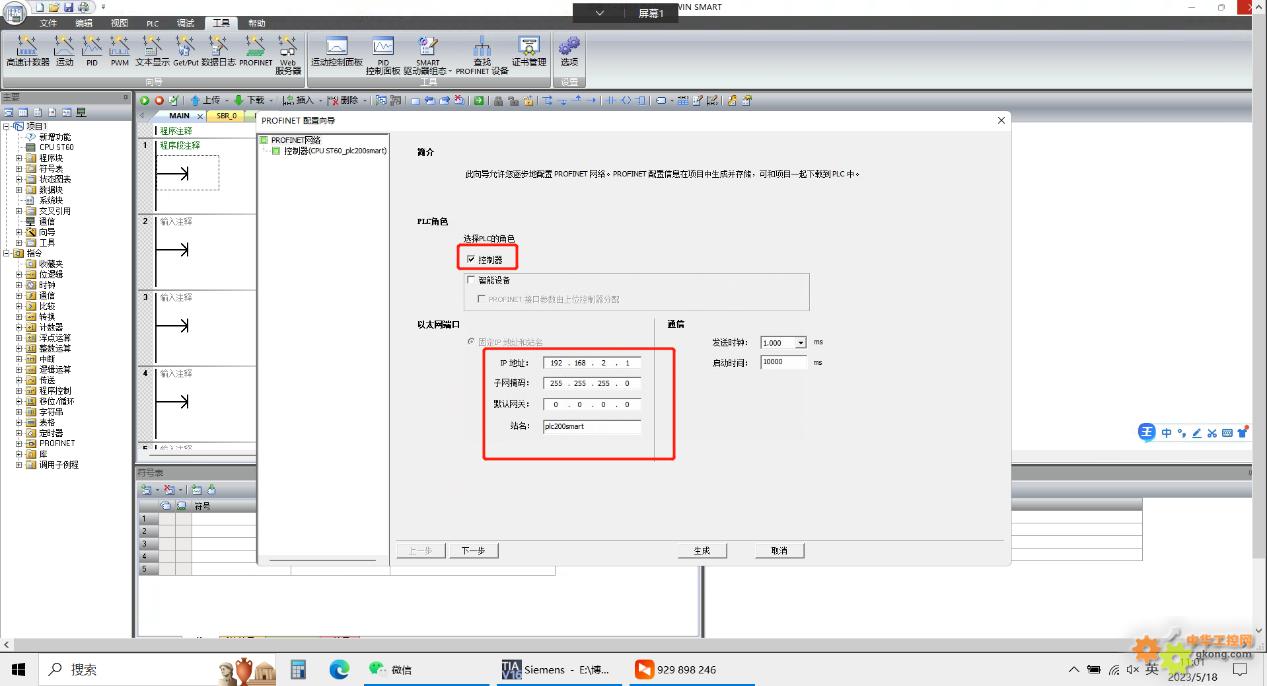Open the PLC ribbon tab
Image resolution: width=1267 pixels, height=686 pixels.
click(x=152, y=23)
